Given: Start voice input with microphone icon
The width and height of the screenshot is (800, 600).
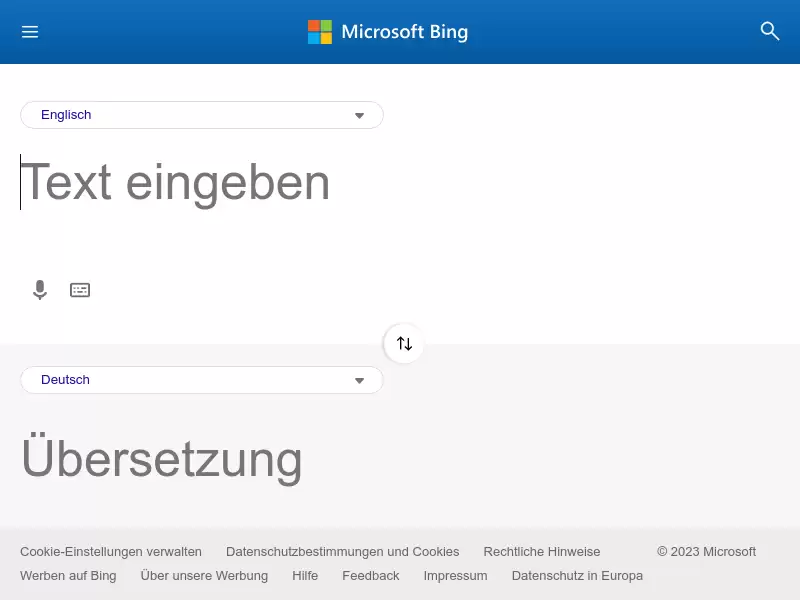Looking at the screenshot, I should (40, 290).
